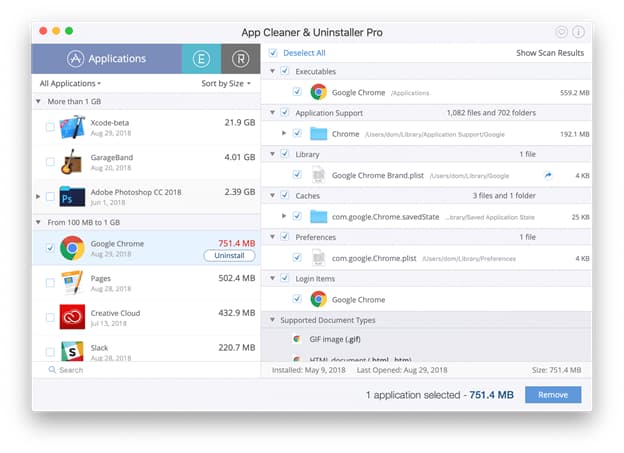
Task: Uncheck the Executables category checkbox
Action: pyautogui.click(x=285, y=71)
